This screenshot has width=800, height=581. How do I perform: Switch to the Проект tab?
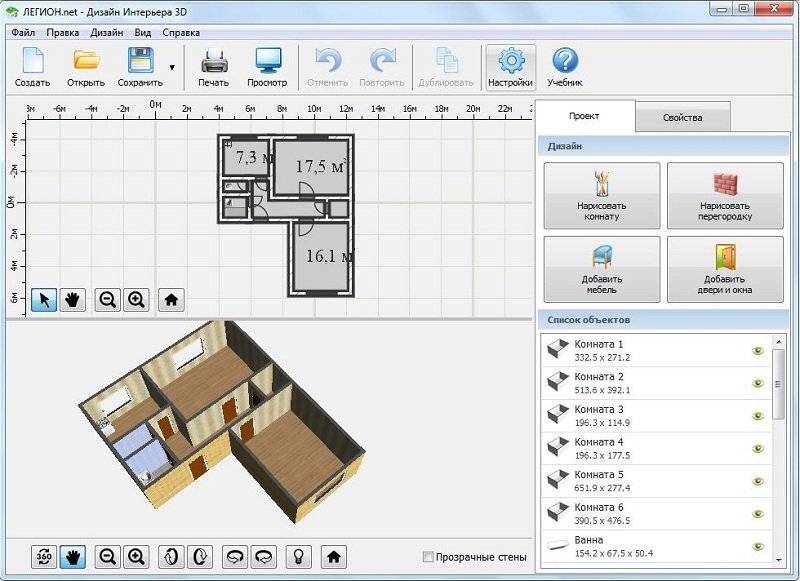click(x=584, y=116)
